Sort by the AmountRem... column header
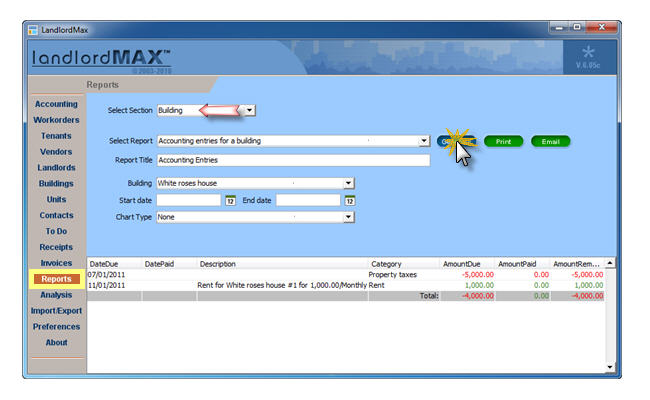The width and height of the screenshot is (650, 400). tap(577, 264)
